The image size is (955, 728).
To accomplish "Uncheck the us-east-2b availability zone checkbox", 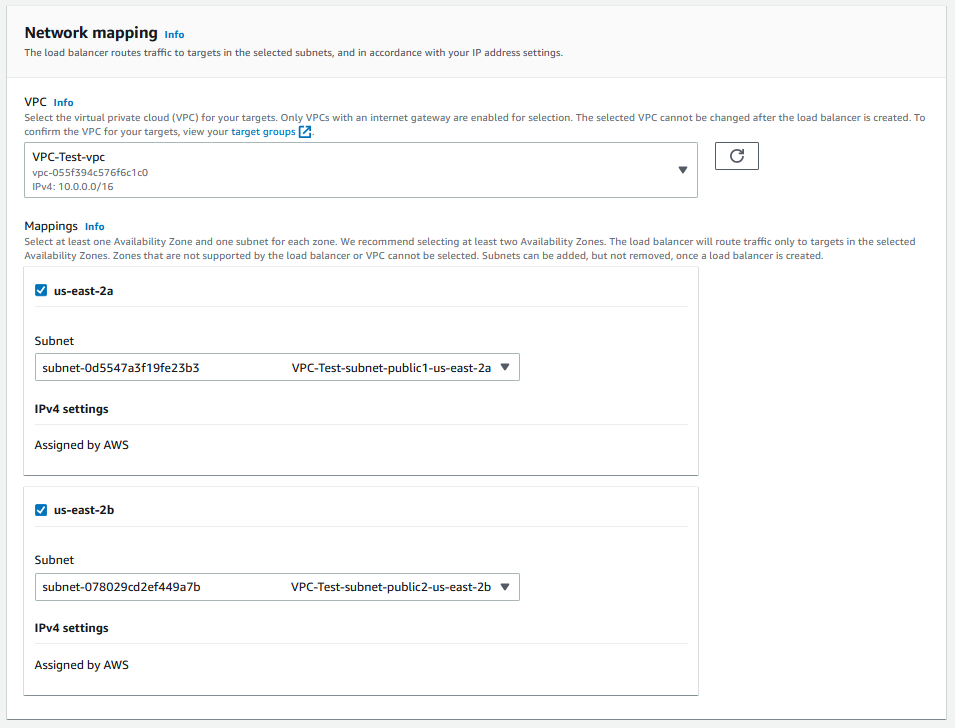I will point(41,510).
